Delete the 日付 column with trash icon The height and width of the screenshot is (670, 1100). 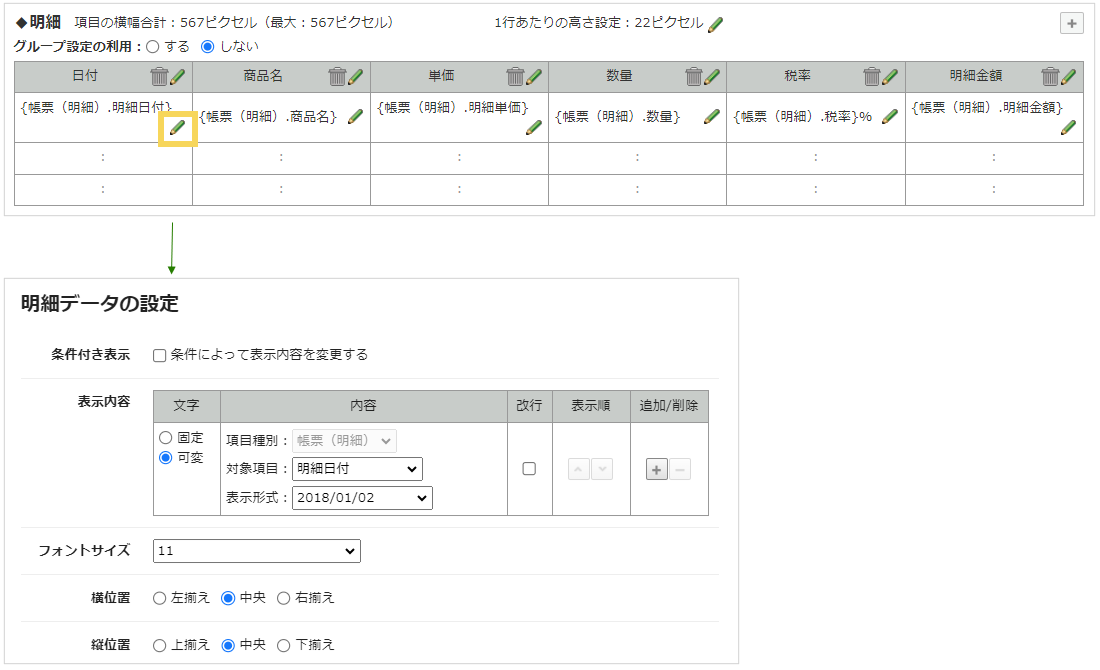click(x=159, y=77)
